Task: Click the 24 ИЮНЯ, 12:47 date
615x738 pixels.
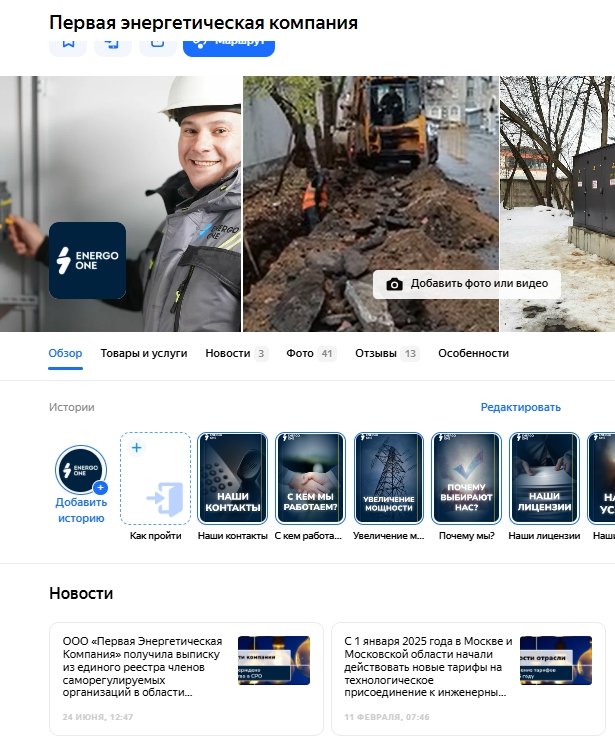Action: point(98,717)
